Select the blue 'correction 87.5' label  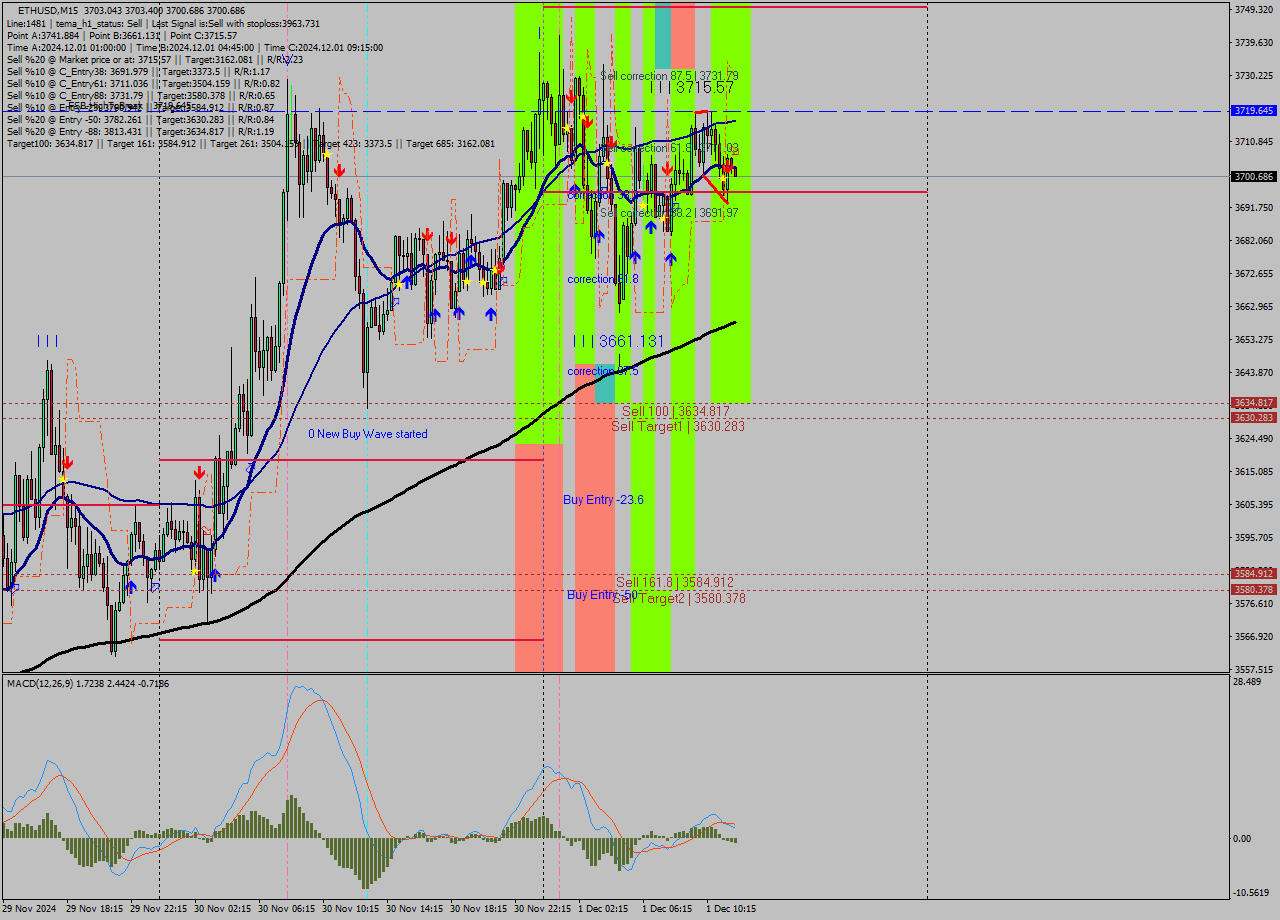(603, 371)
